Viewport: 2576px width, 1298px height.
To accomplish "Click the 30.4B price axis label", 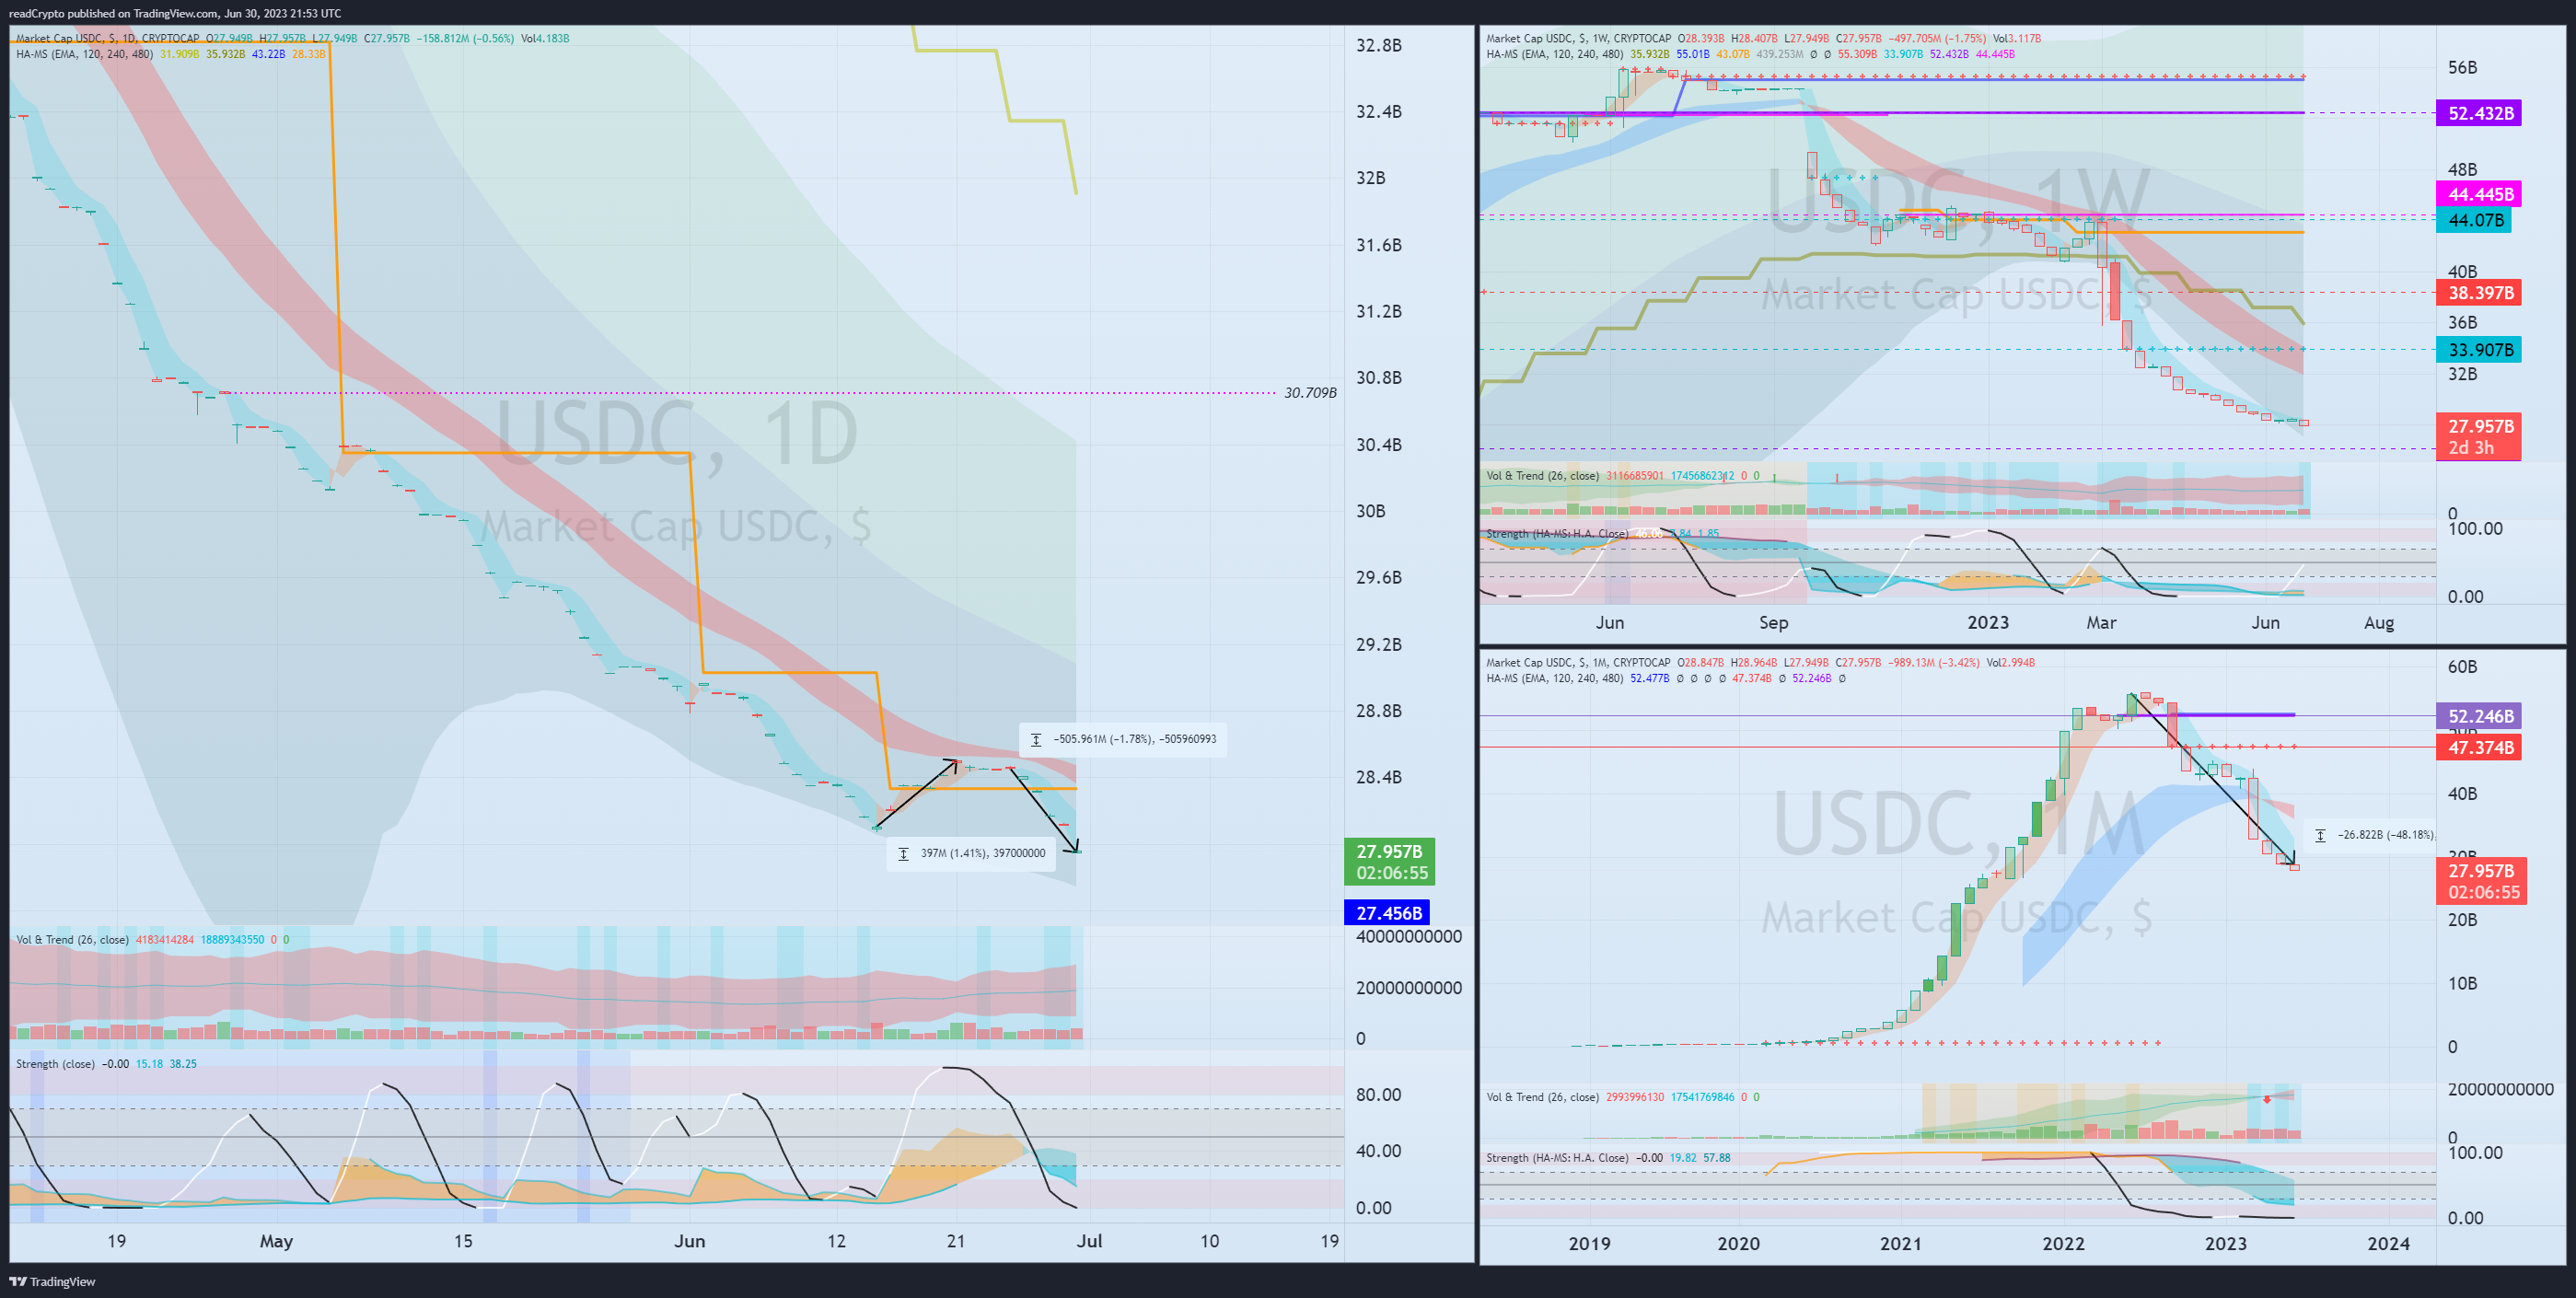I will [1378, 444].
